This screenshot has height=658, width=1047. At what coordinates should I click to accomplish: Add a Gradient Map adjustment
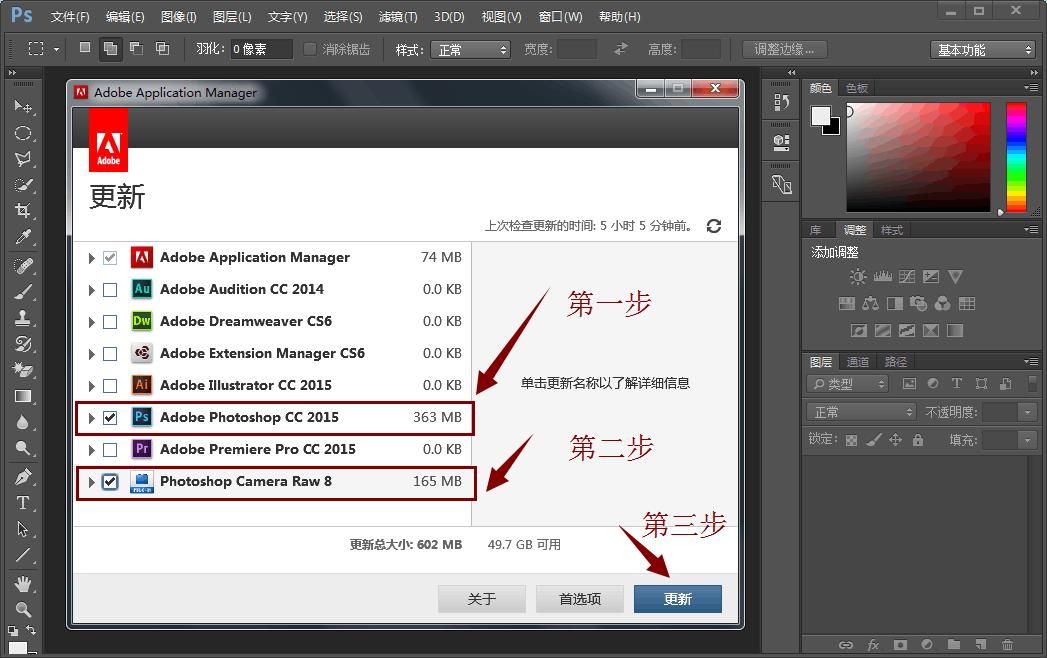(955, 331)
